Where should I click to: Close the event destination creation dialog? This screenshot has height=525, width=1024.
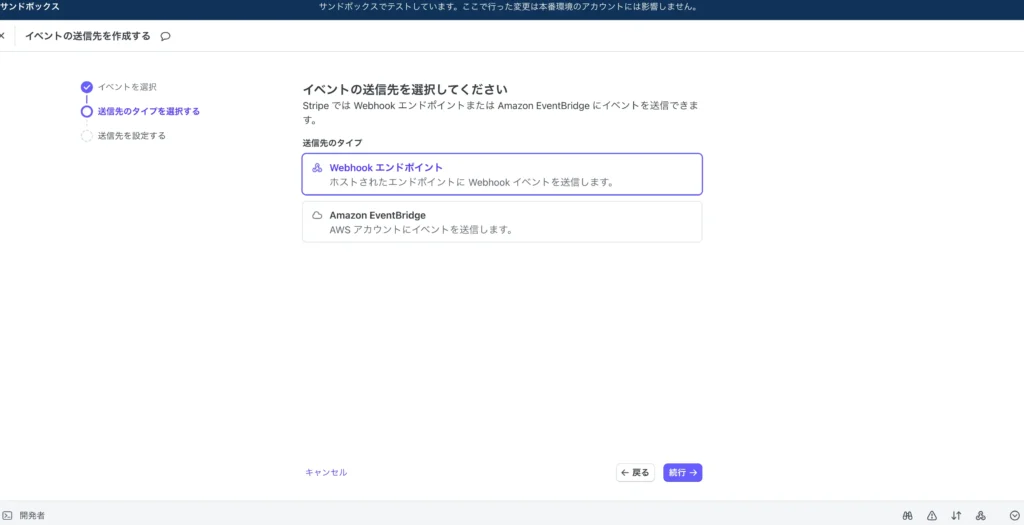tap(3, 36)
